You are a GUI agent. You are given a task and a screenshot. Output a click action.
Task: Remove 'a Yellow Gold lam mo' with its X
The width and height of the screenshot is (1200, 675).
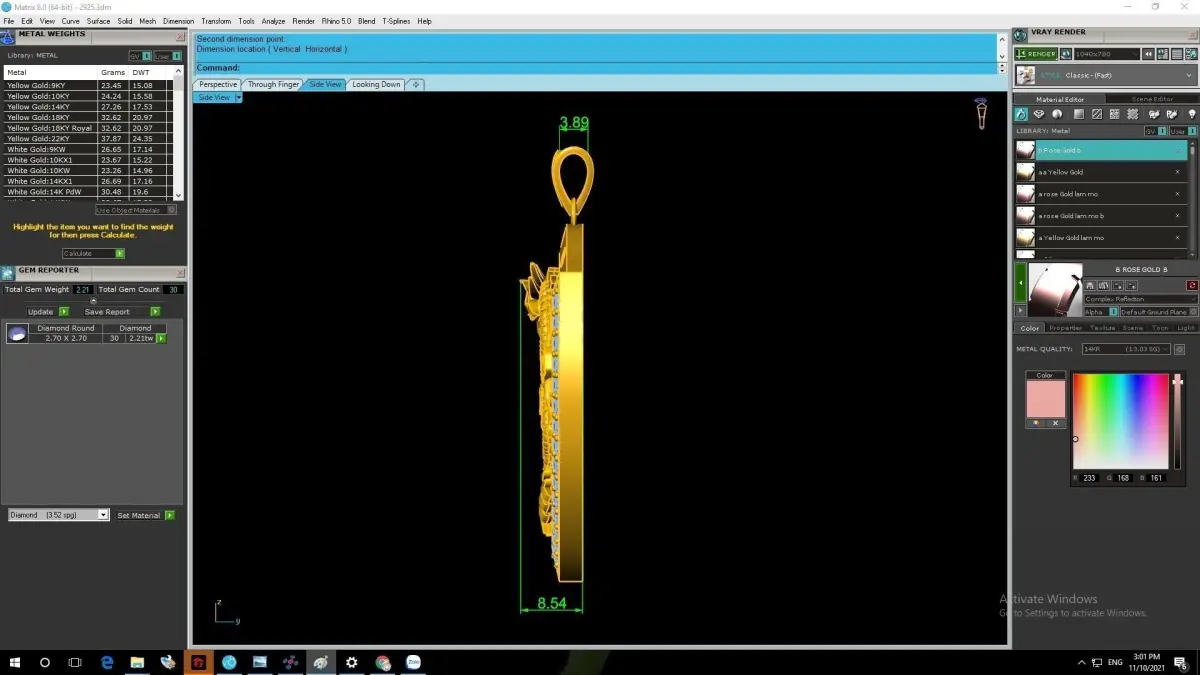pos(1177,238)
